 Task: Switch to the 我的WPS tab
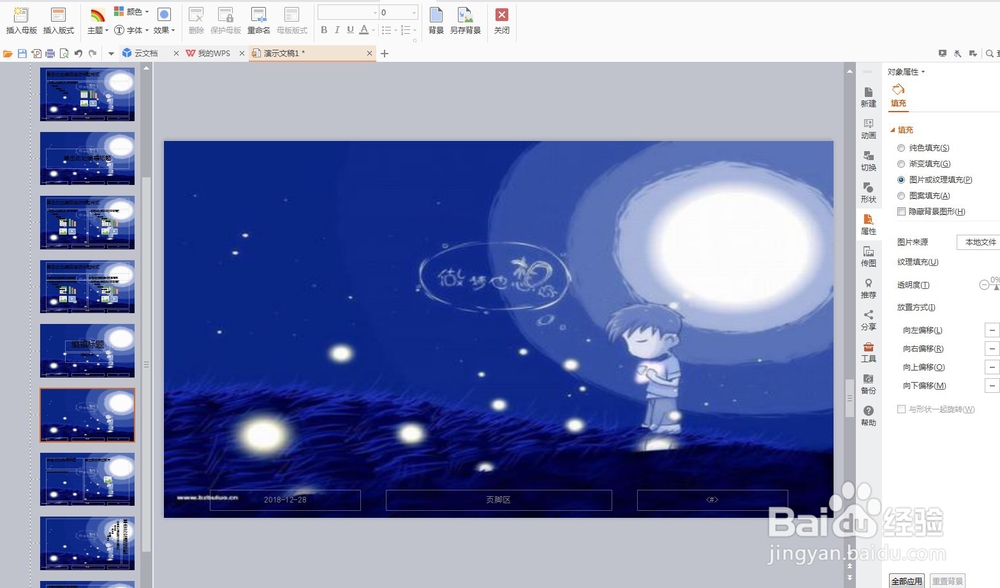pos(213,54)
